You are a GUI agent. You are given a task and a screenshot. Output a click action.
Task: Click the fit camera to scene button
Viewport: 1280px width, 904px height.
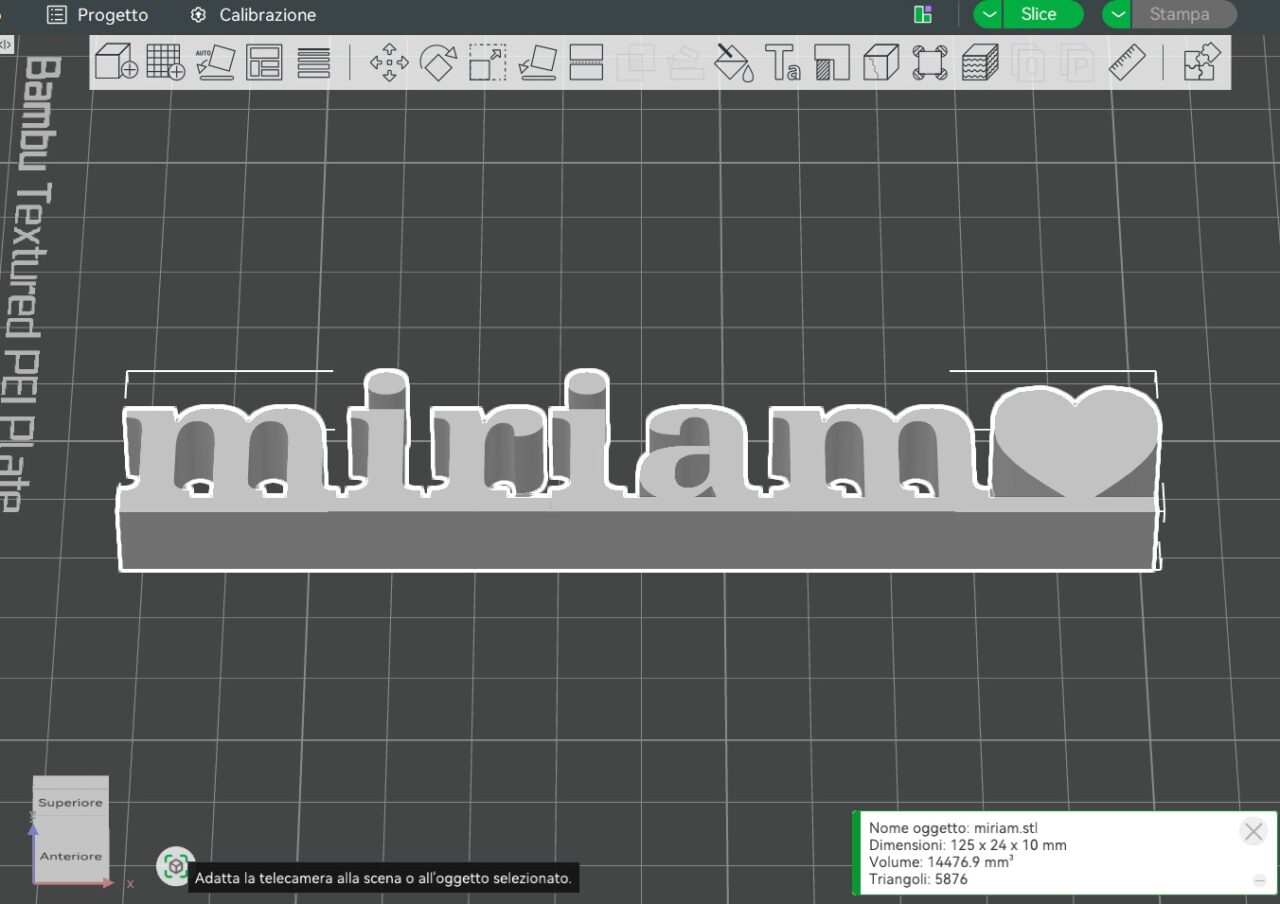click(176, 865)
